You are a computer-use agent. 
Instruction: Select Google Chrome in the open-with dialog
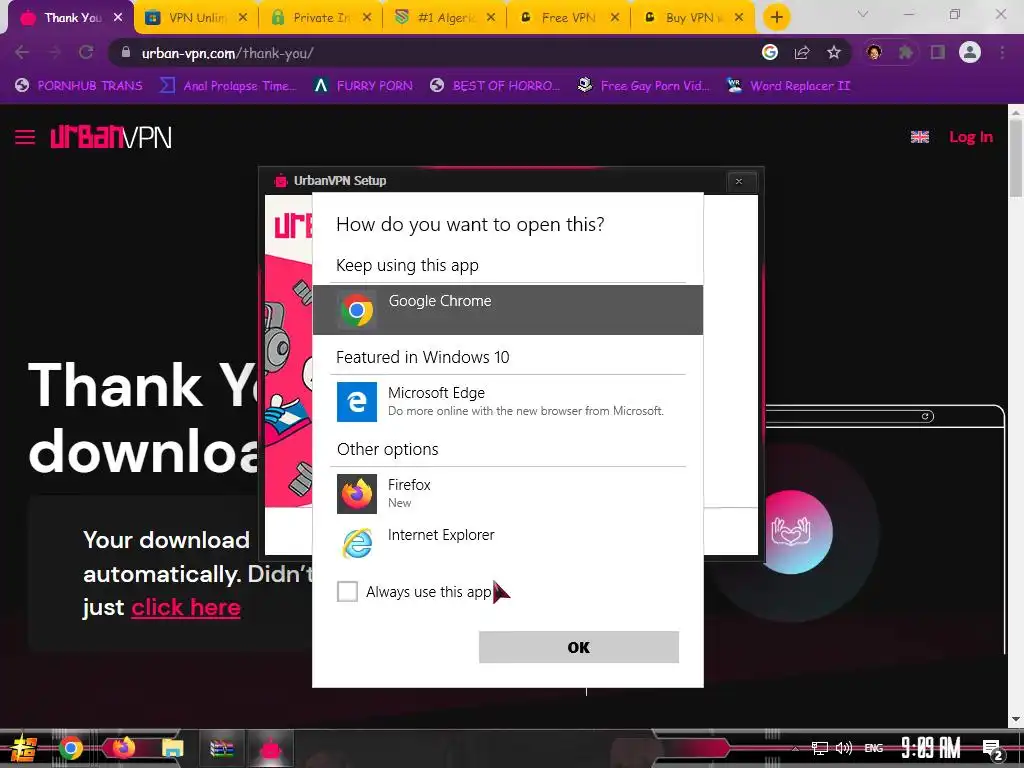tap(508, 310)
